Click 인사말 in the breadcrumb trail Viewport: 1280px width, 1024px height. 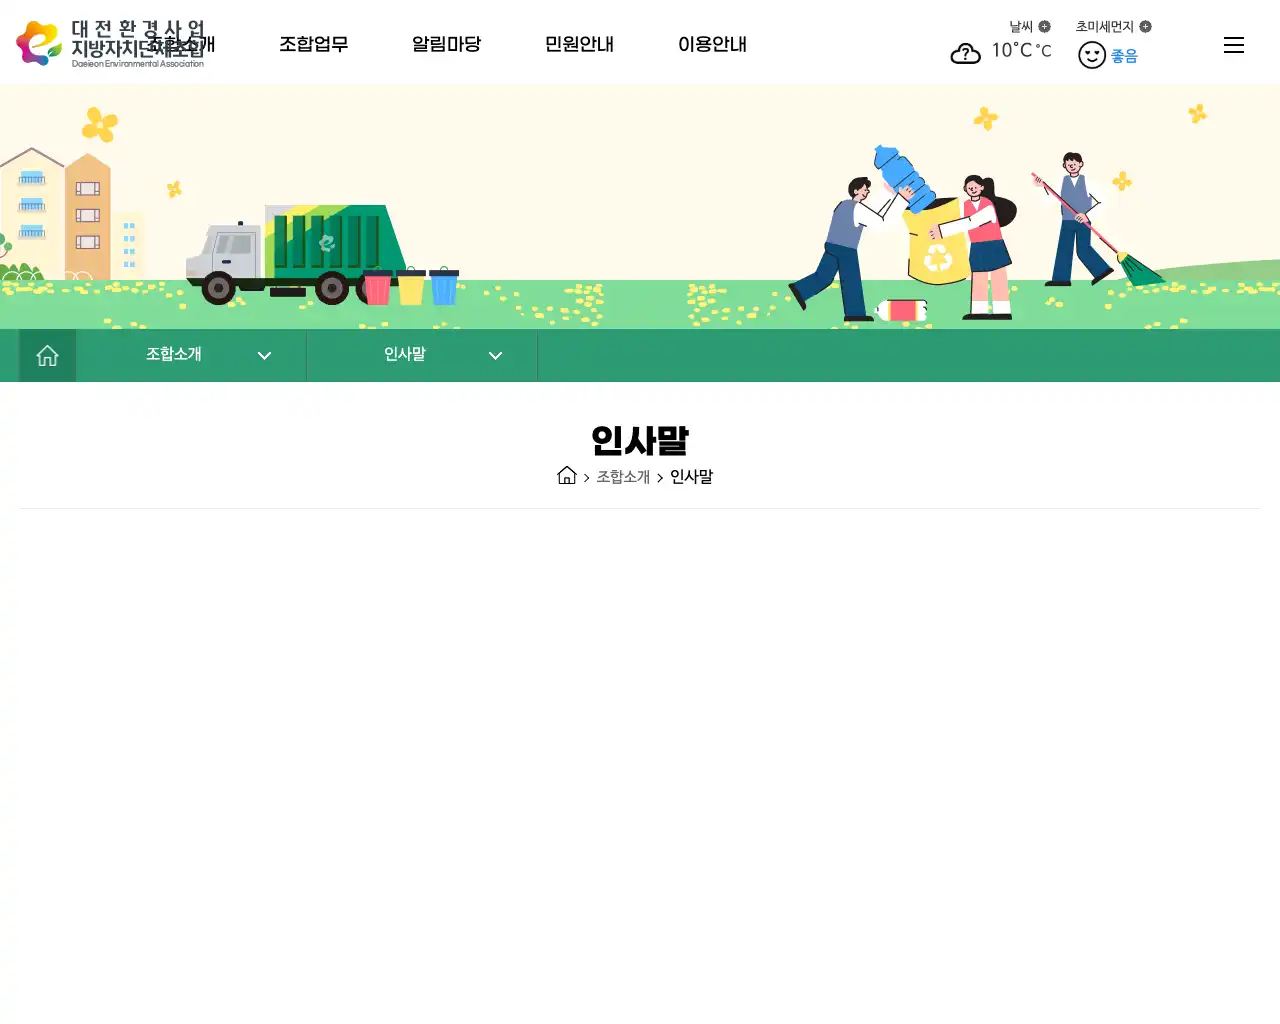(x=692, y=477)
